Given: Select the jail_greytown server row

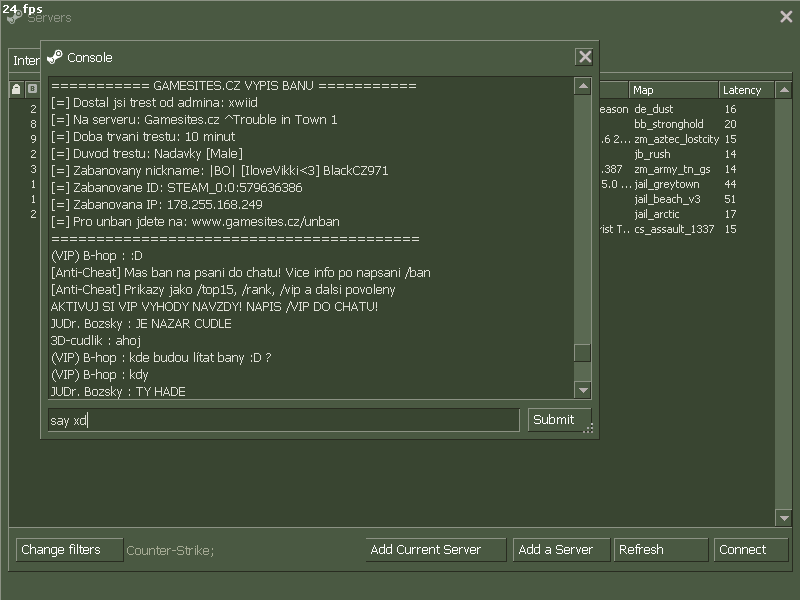Looking at the screenshot, I should (x=668, y=184).
